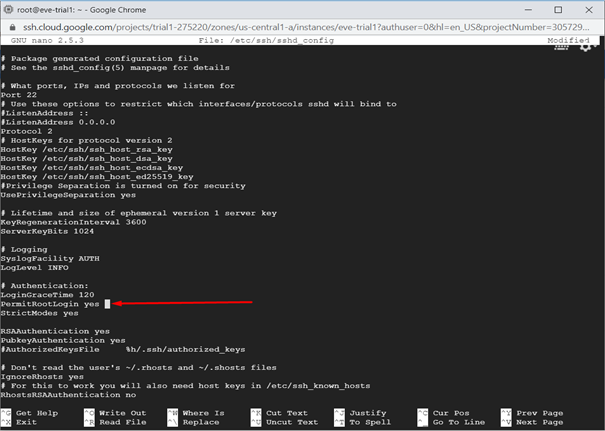The width and height of the screenshot is (605, 431).
Task: Click the 'RSAAuthentication yes' line
Action: 55,331
